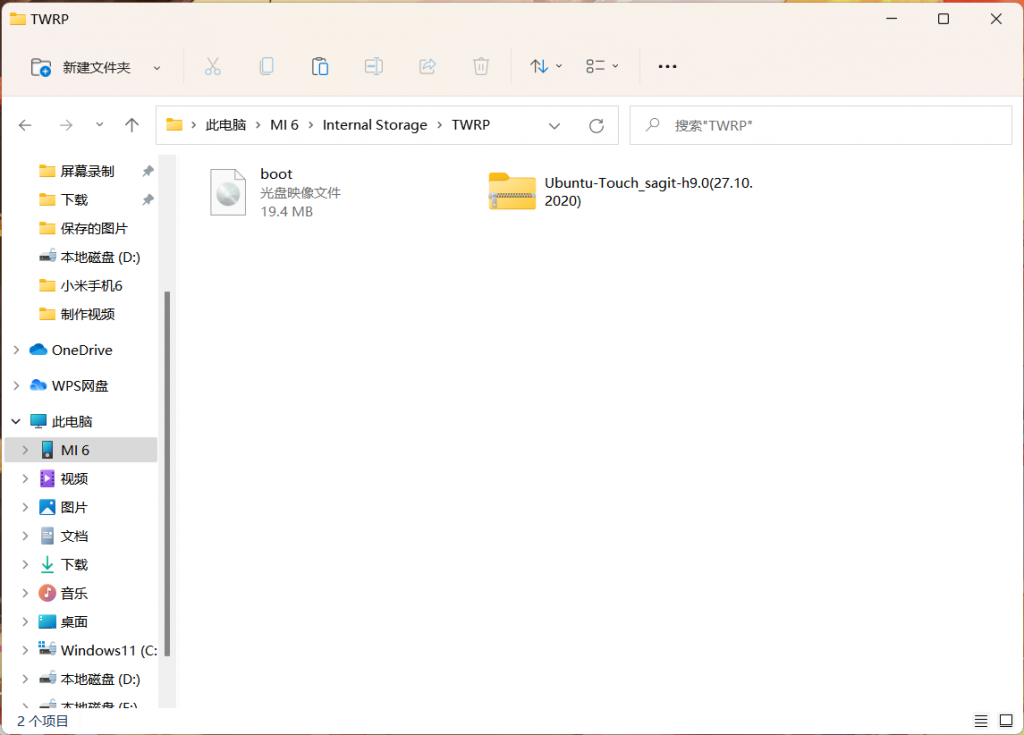Click Internal Storage in address breadcrumb
1024x735 pixels.
[375, 125]
